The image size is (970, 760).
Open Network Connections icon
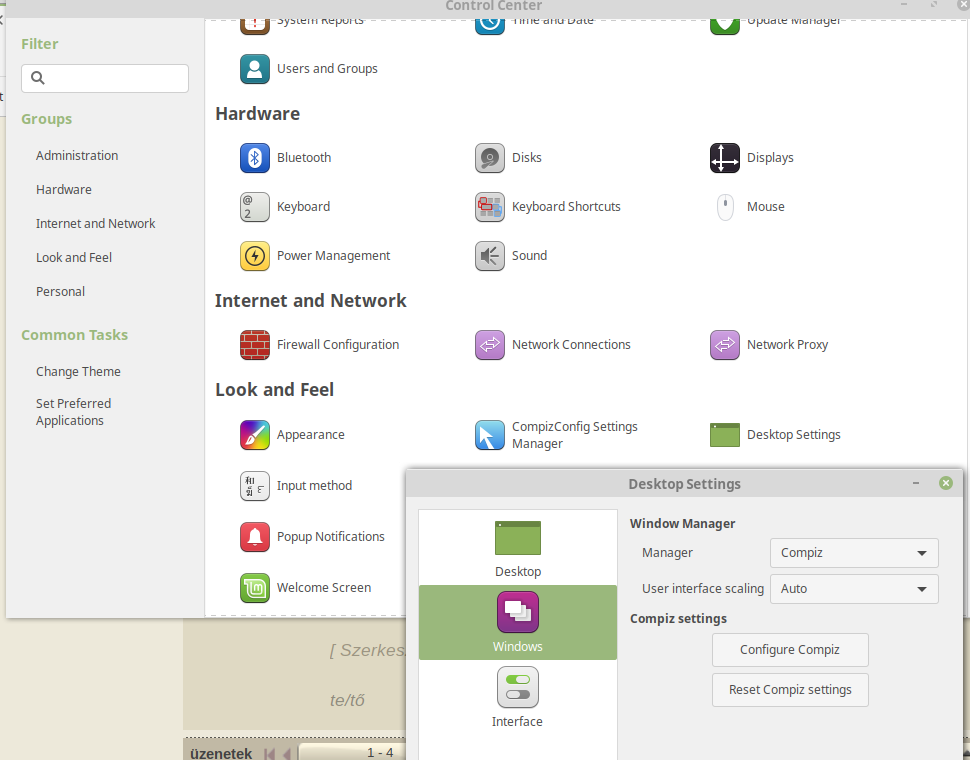click(489, 344)
